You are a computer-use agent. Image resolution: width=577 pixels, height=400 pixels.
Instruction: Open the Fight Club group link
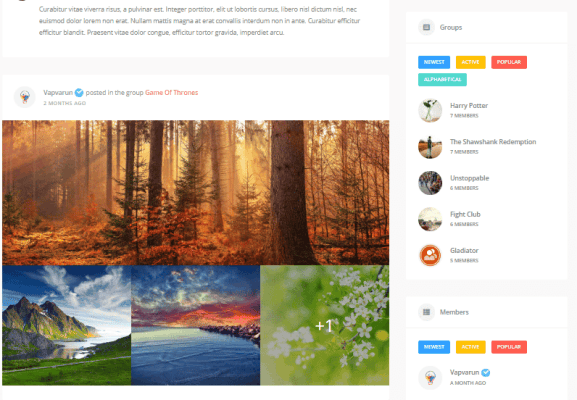[x=465, y=214]
